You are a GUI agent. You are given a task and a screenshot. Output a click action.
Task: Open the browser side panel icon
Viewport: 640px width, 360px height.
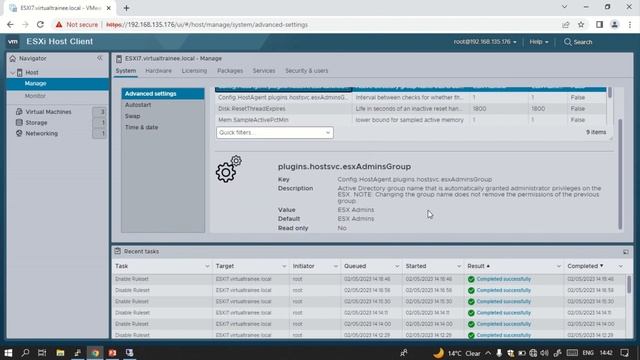599,24
